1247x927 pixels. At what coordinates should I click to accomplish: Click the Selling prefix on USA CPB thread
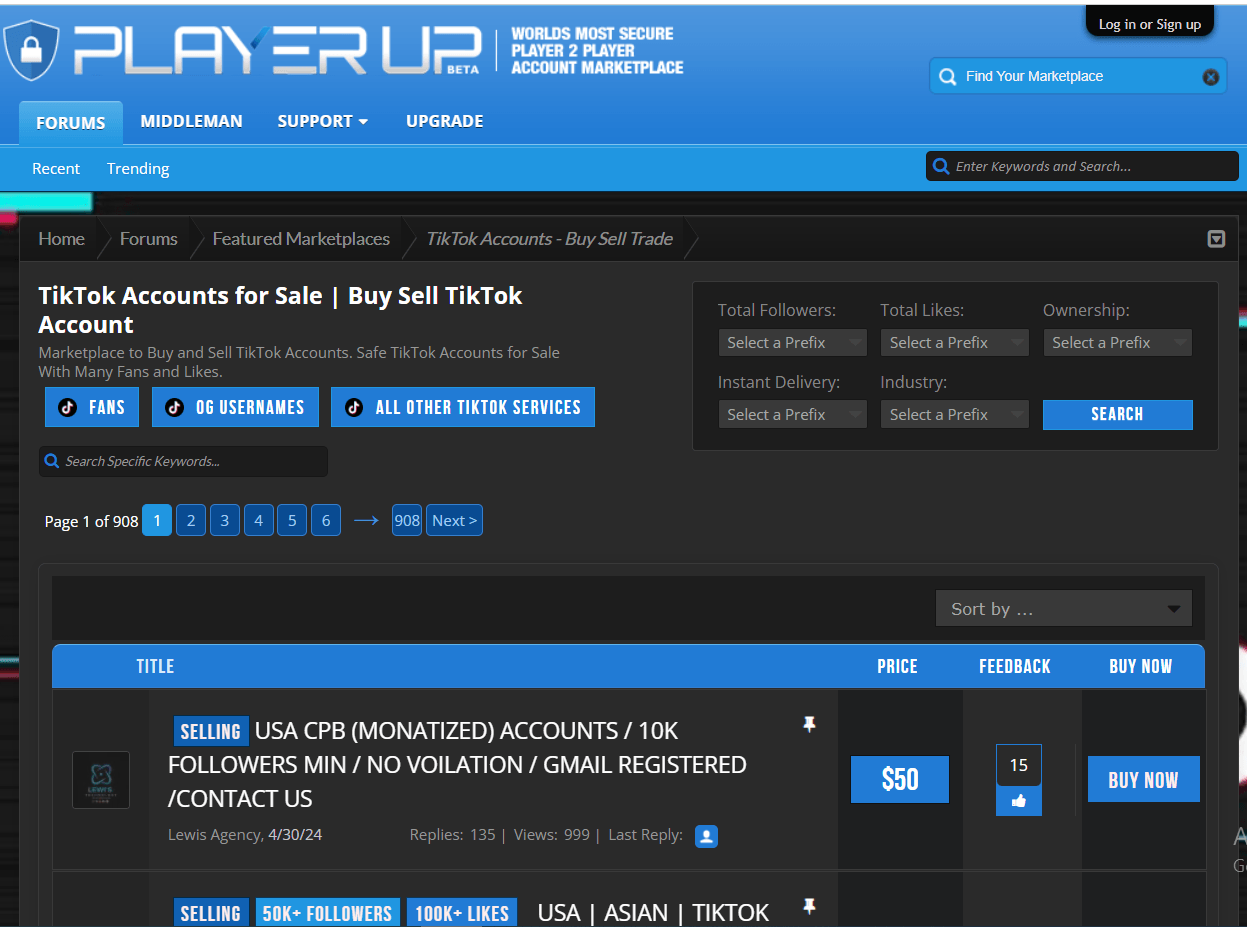tap(211, 732)
